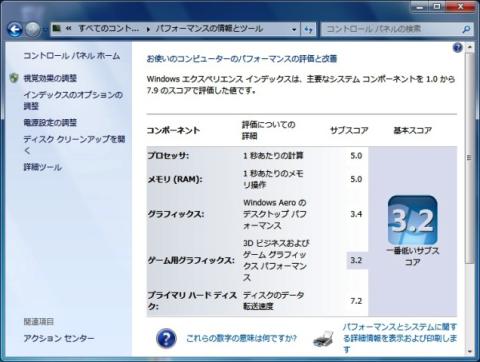Click the highlighted 3.2 subscore cell
The image size is (480, 362).
357,260
